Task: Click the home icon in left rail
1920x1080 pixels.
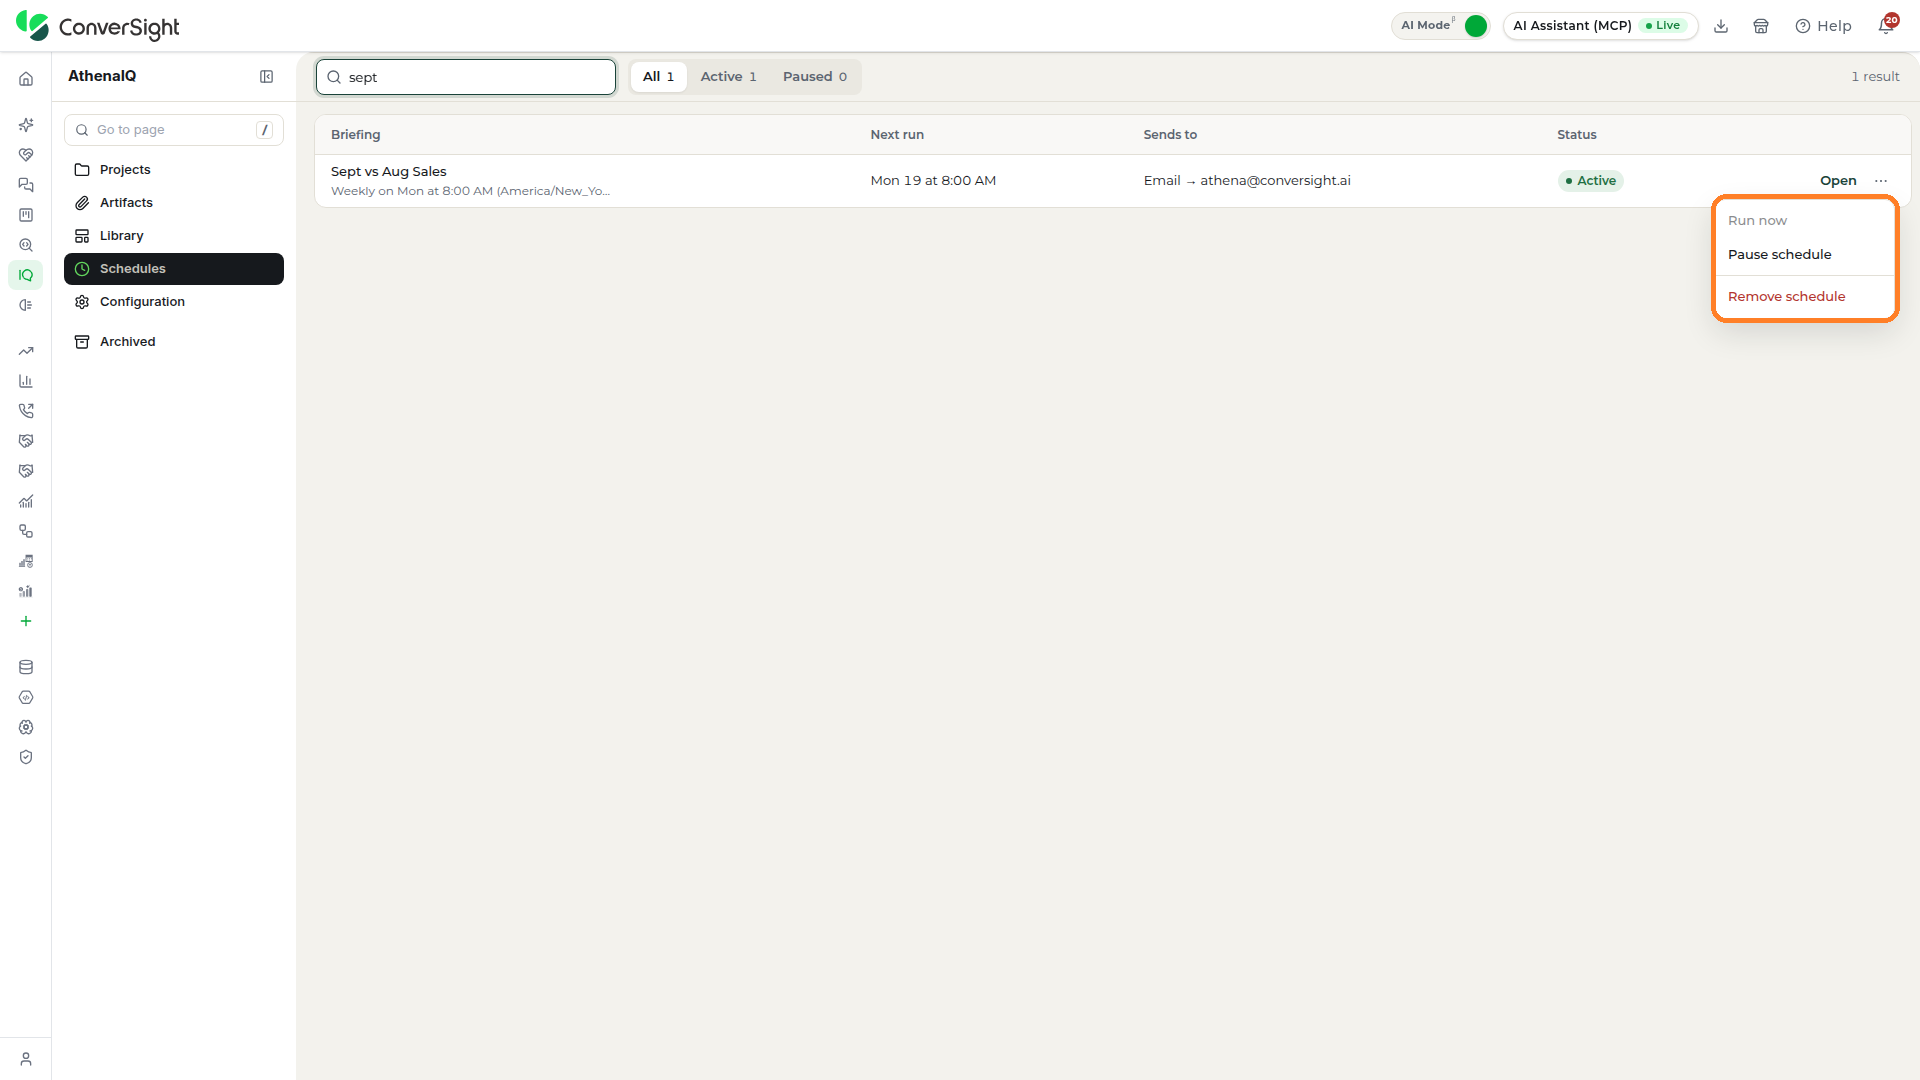Action: pyautogui.click(x=26, y=79)
